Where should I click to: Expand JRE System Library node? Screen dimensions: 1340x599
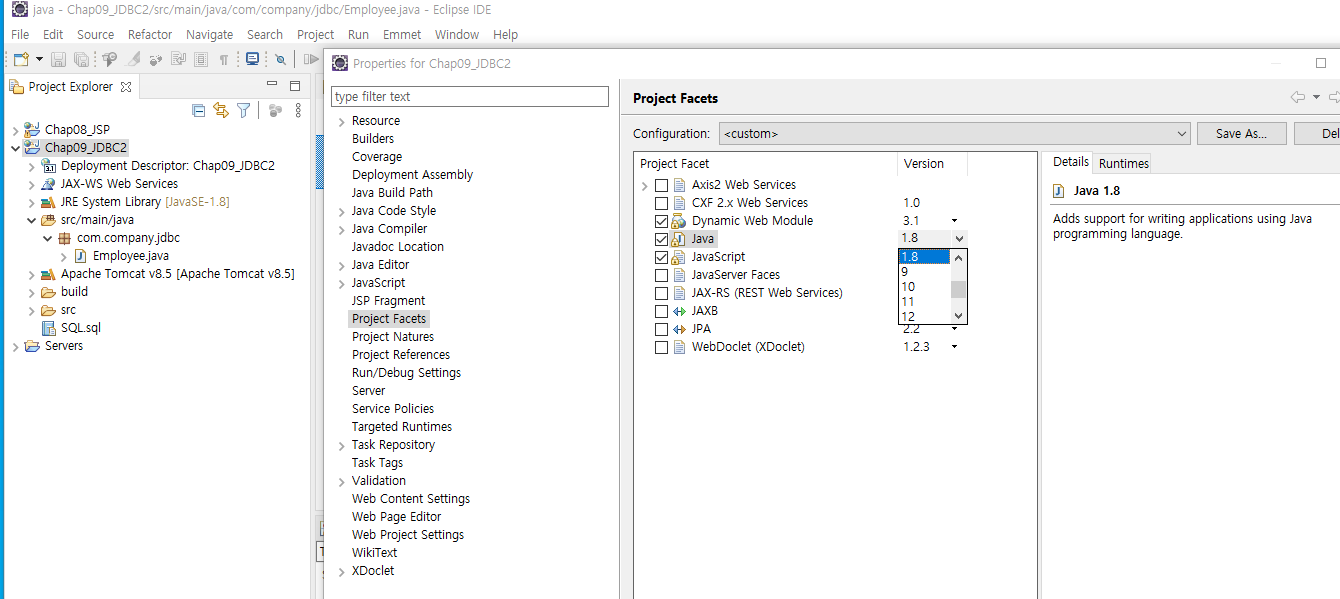(32, 202)
